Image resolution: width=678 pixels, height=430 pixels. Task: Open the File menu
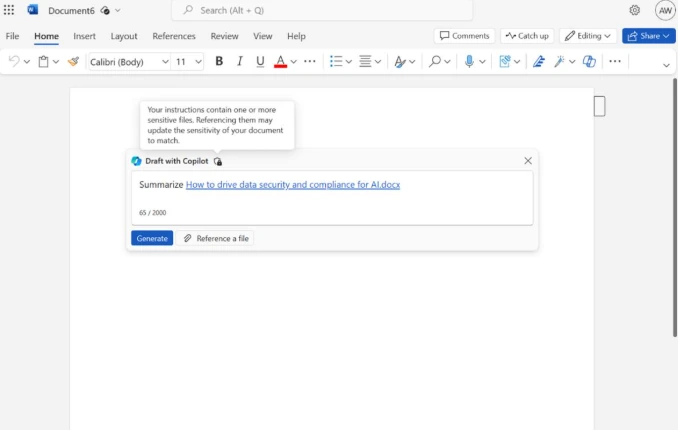pyautogui.click(x=12, y=36)
